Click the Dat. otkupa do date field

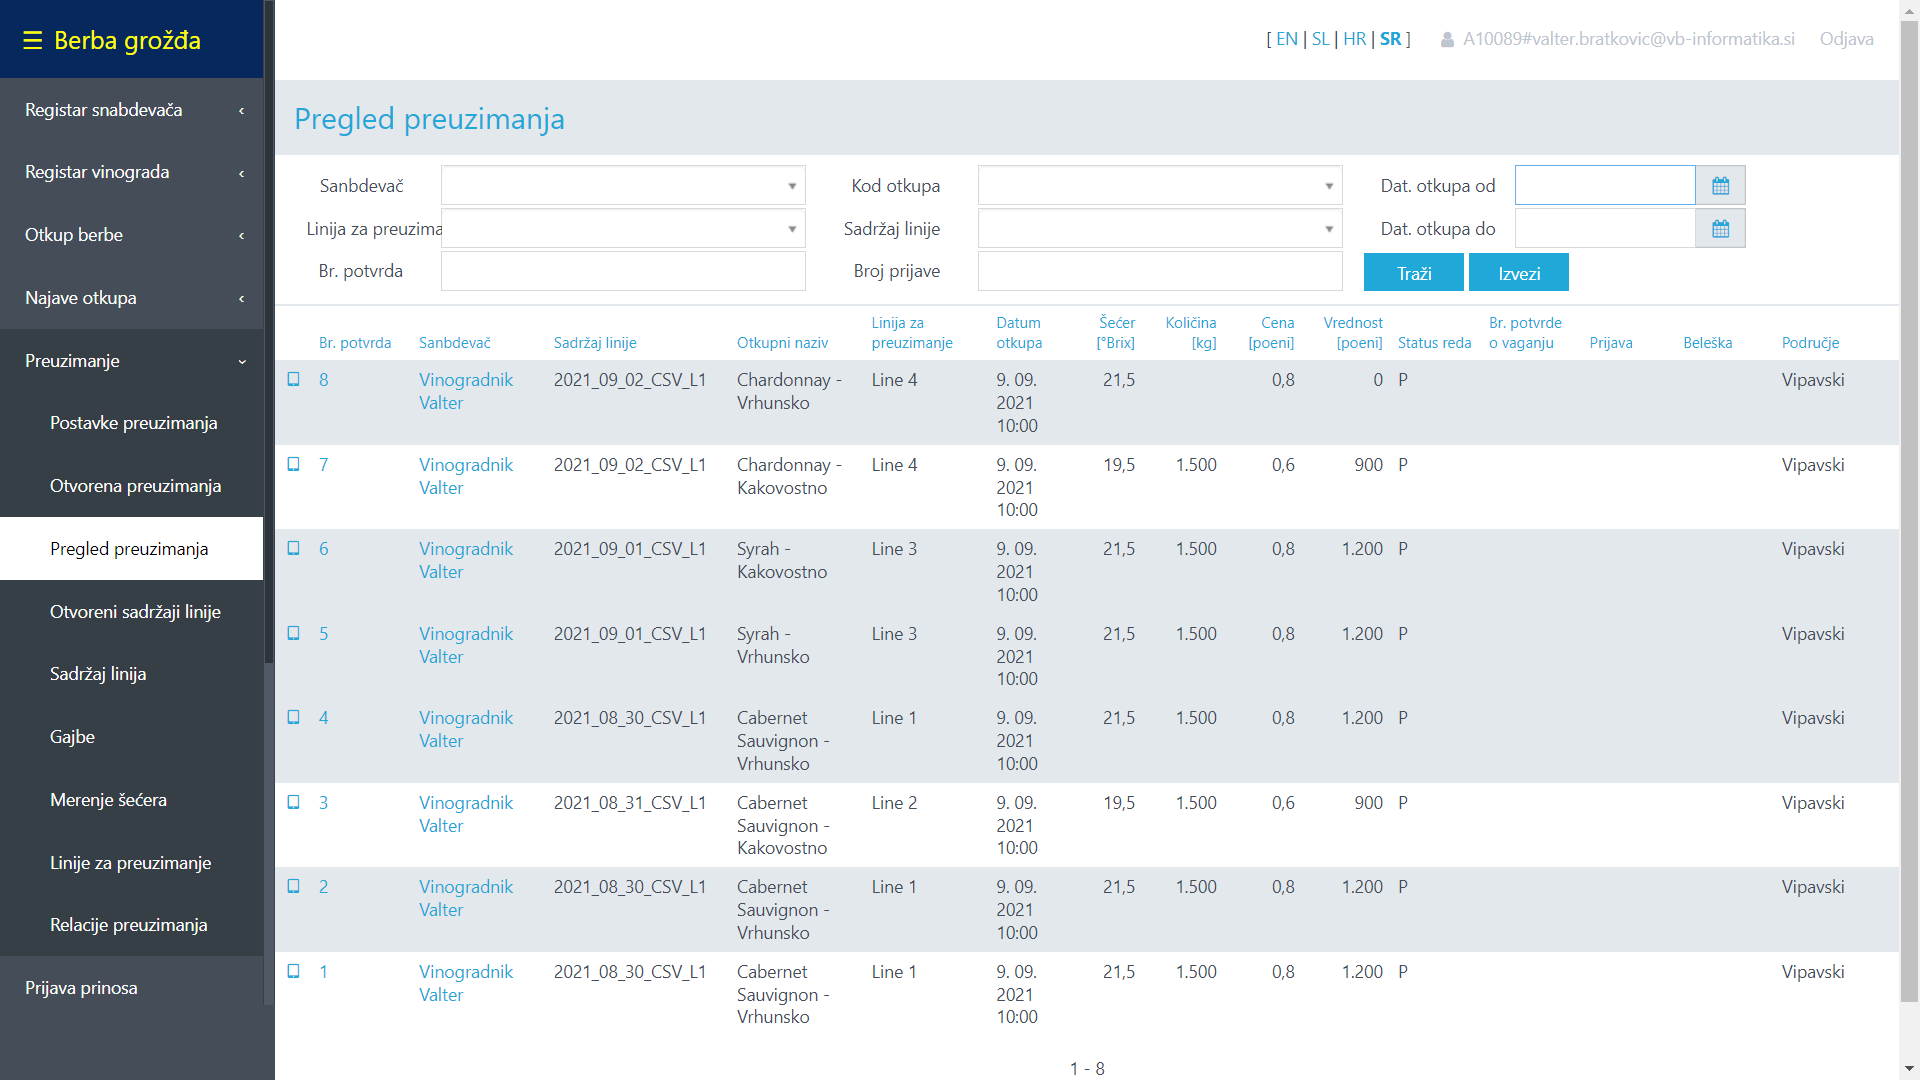1605,229
